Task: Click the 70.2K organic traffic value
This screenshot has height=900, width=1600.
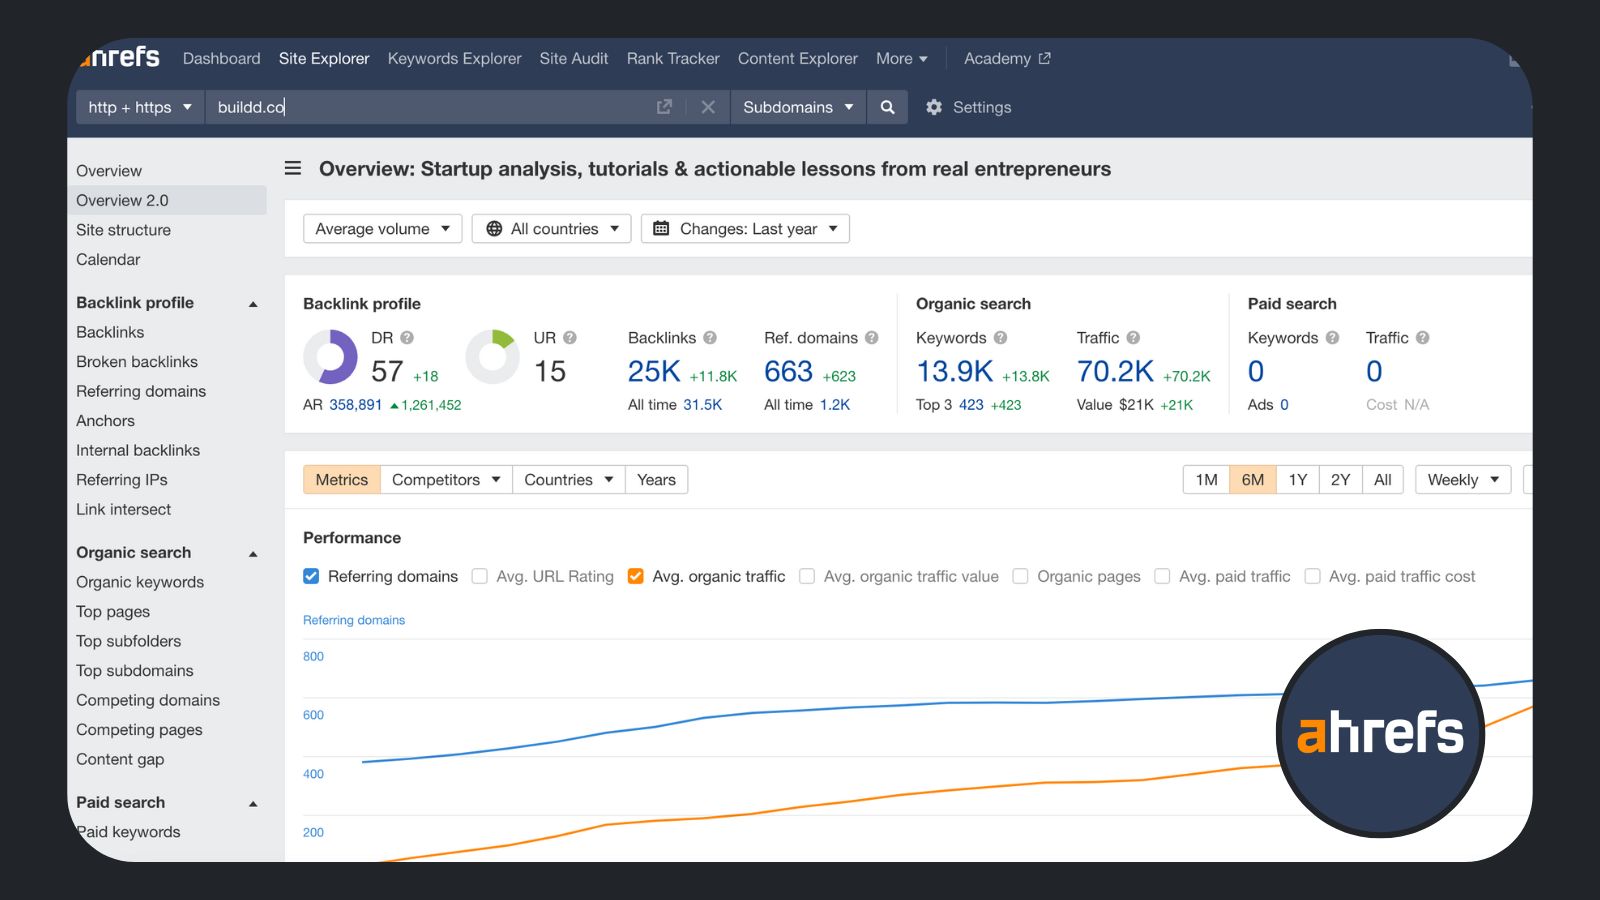Action: (1115, 371)
